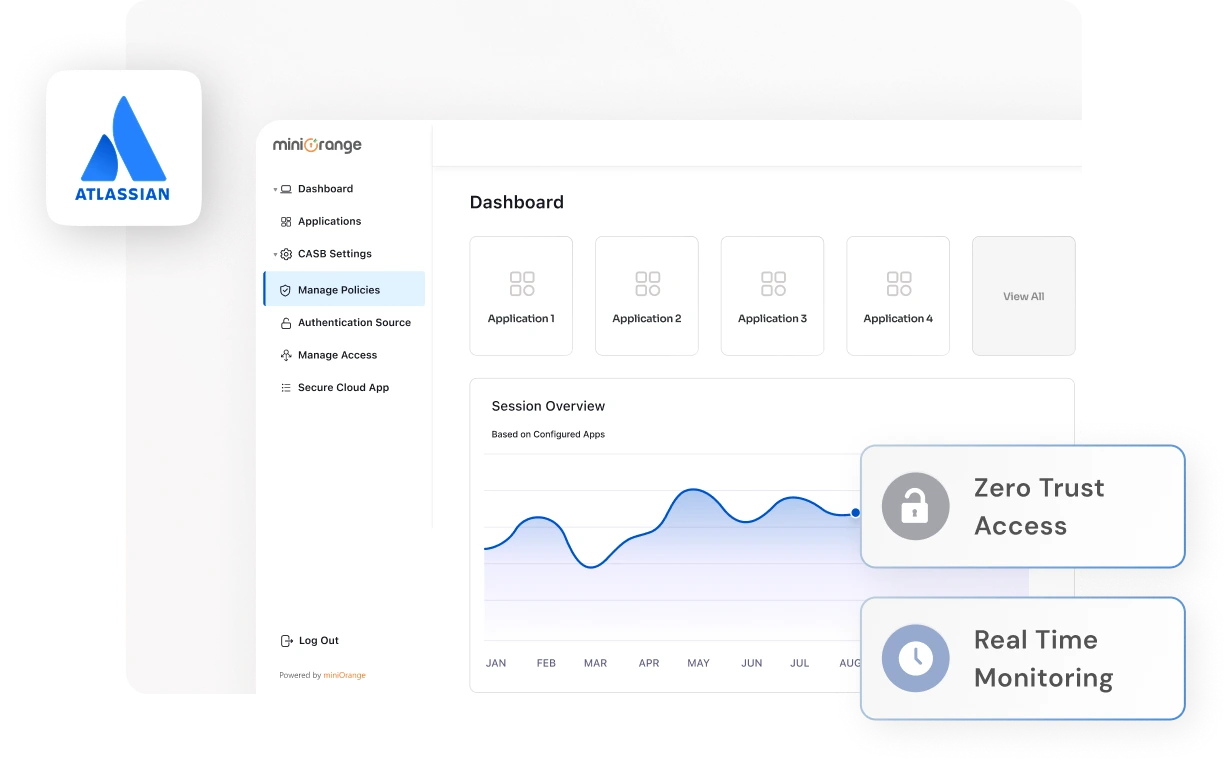The height and width of the screenshot is (767, 1232).
Task: Click the Secure Cloud App list icon
Action: click(286, 387)
